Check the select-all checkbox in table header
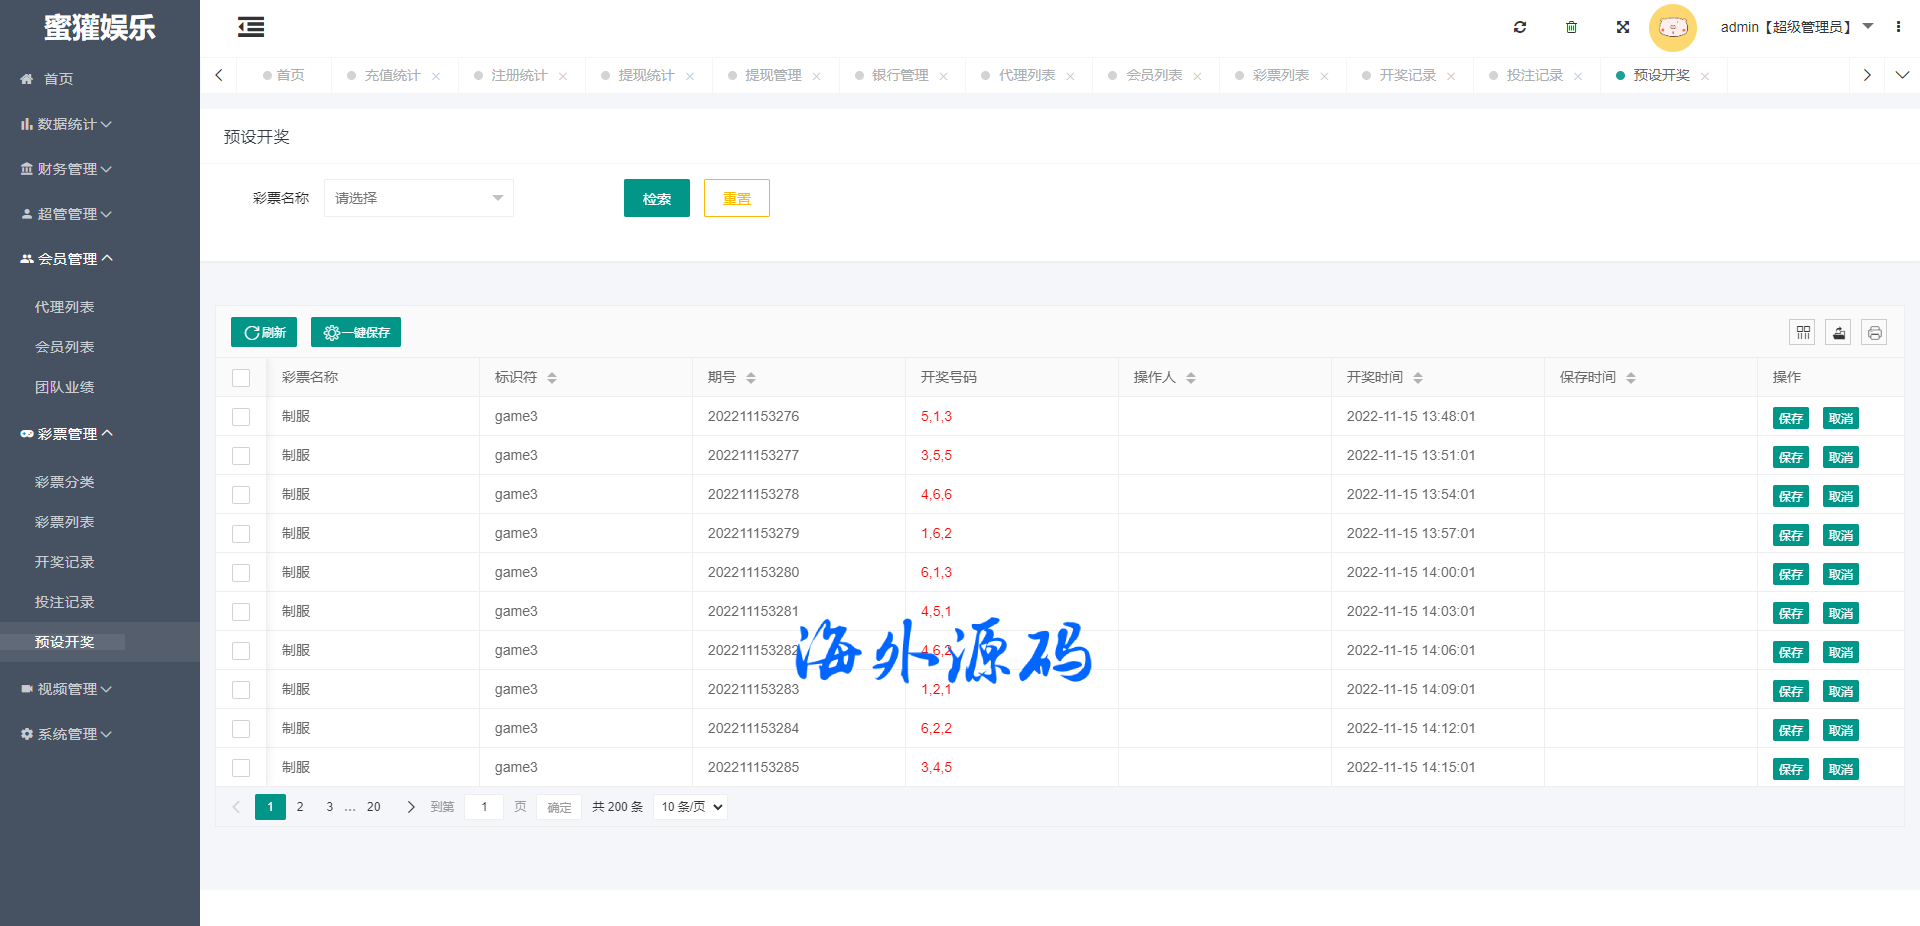The width and height of the screenshot is (1920, 926). (x=241, y=378)
